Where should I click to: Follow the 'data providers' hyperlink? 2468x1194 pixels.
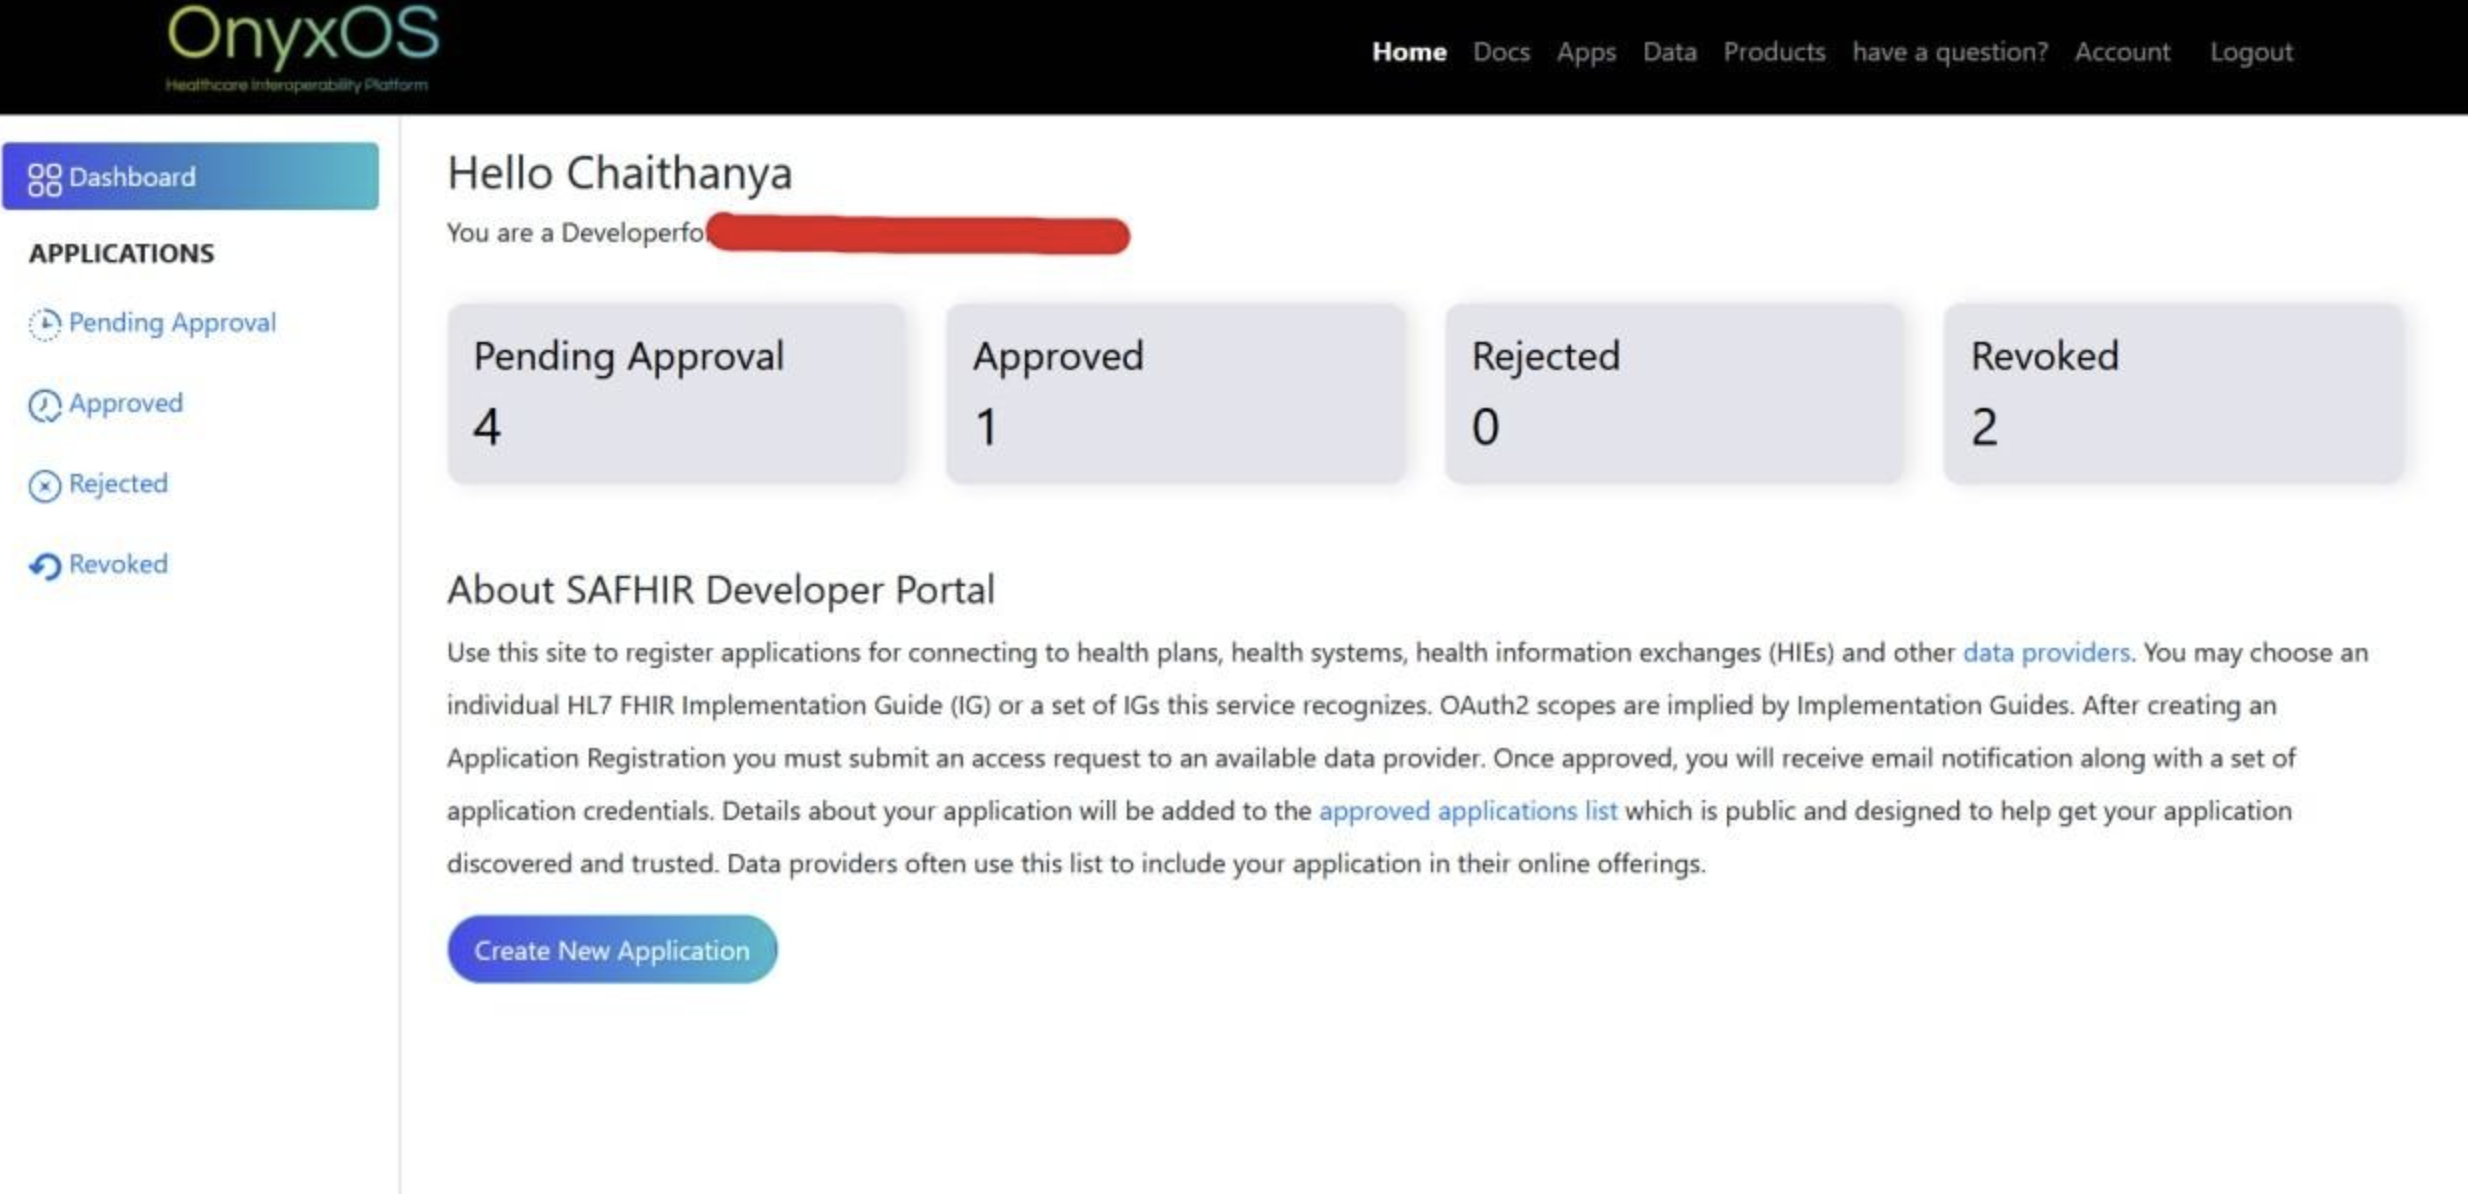[x=2045, y=653]
